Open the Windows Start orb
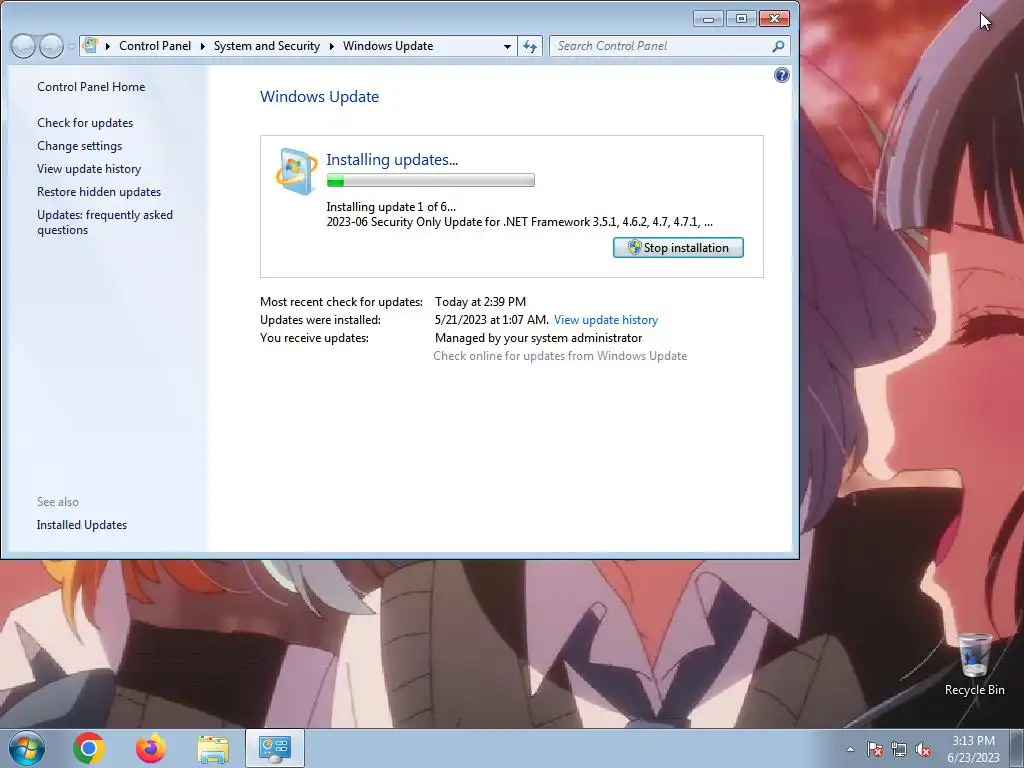Viewport: 1024px width, 768px height. [27, 748]
